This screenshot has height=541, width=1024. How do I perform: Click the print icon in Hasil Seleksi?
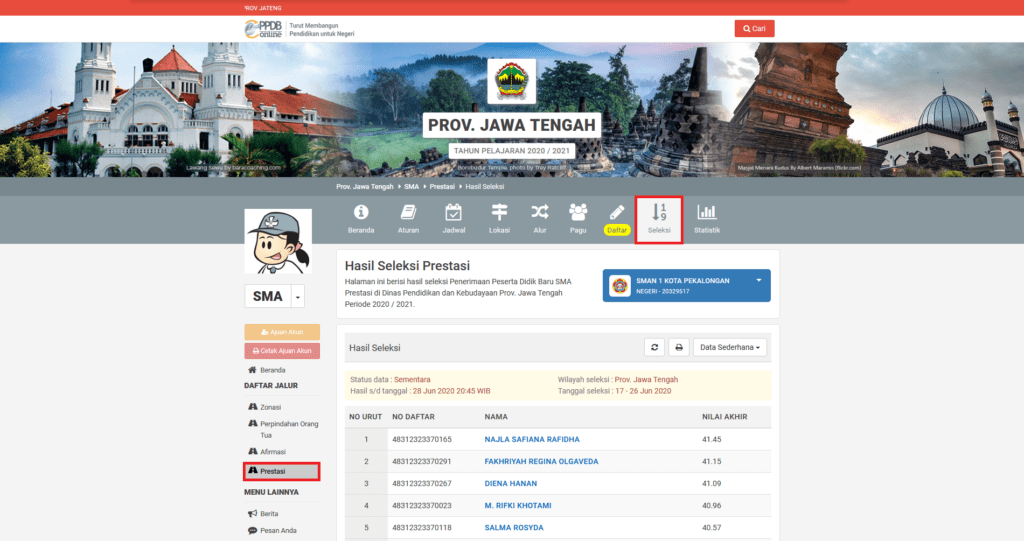point(679,348)
